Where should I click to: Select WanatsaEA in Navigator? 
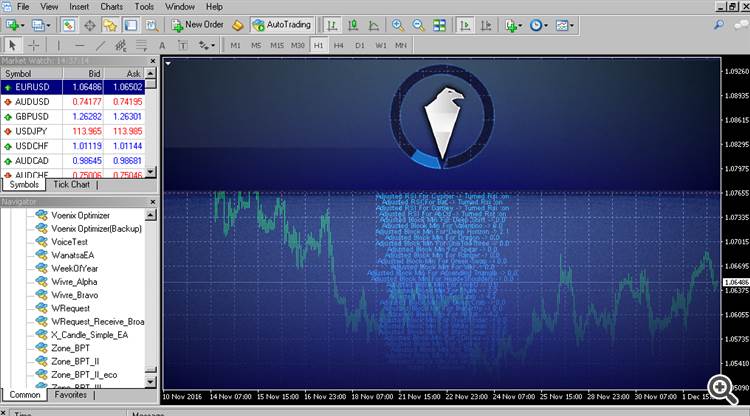pos(73,255)
